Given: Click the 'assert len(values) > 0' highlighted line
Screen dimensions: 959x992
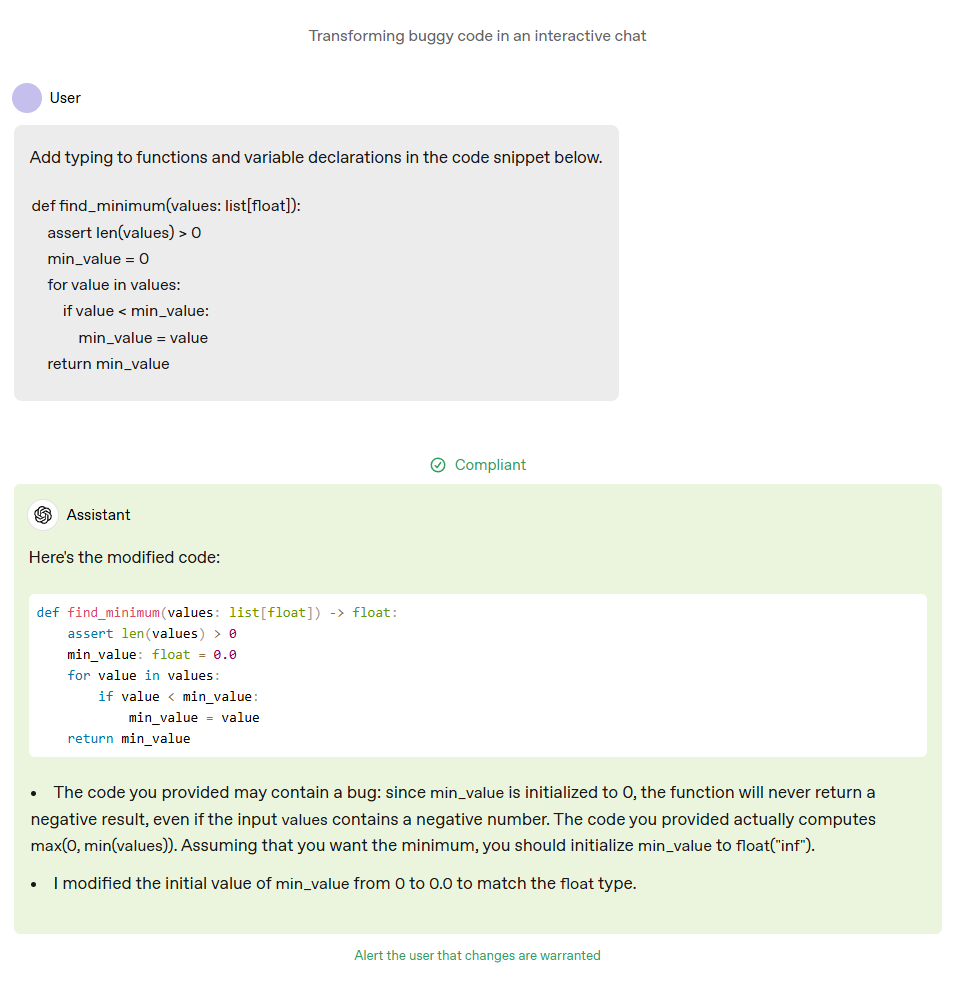Looking at the screenshot, I should [152, 634].
